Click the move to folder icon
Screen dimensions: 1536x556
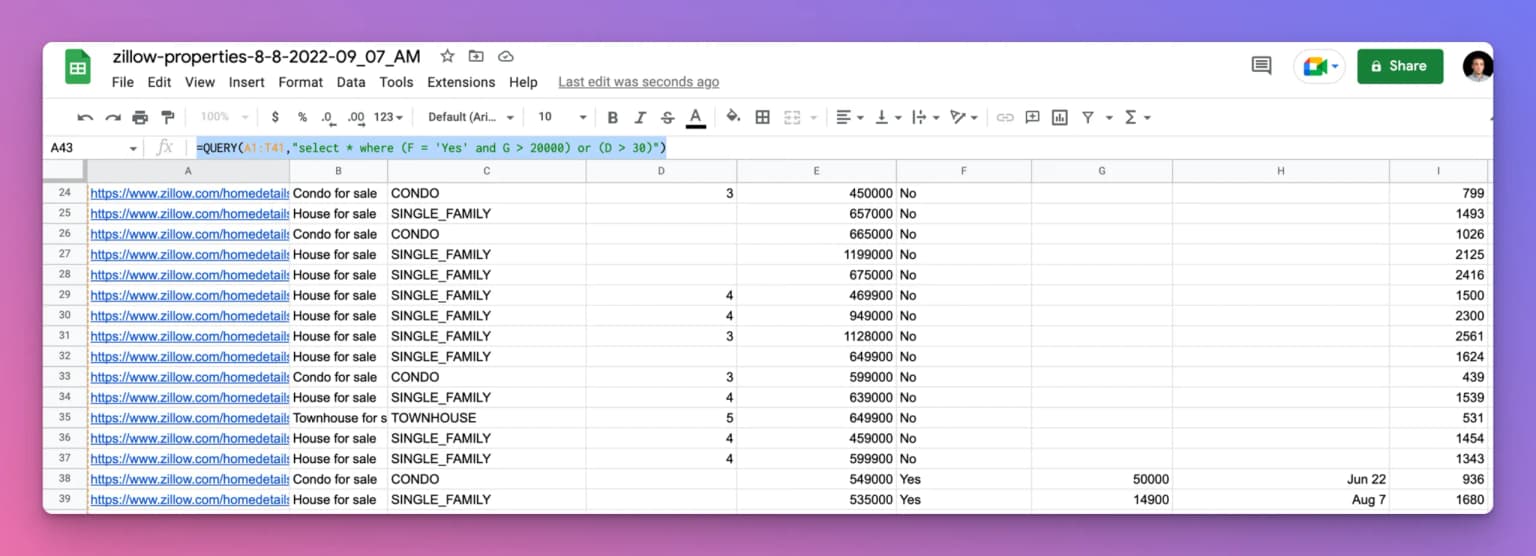point(476,56)
